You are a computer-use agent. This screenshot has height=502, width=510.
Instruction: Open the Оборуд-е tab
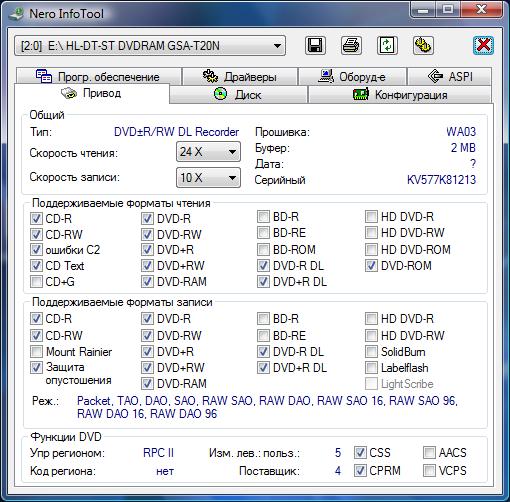pos(353,77)
